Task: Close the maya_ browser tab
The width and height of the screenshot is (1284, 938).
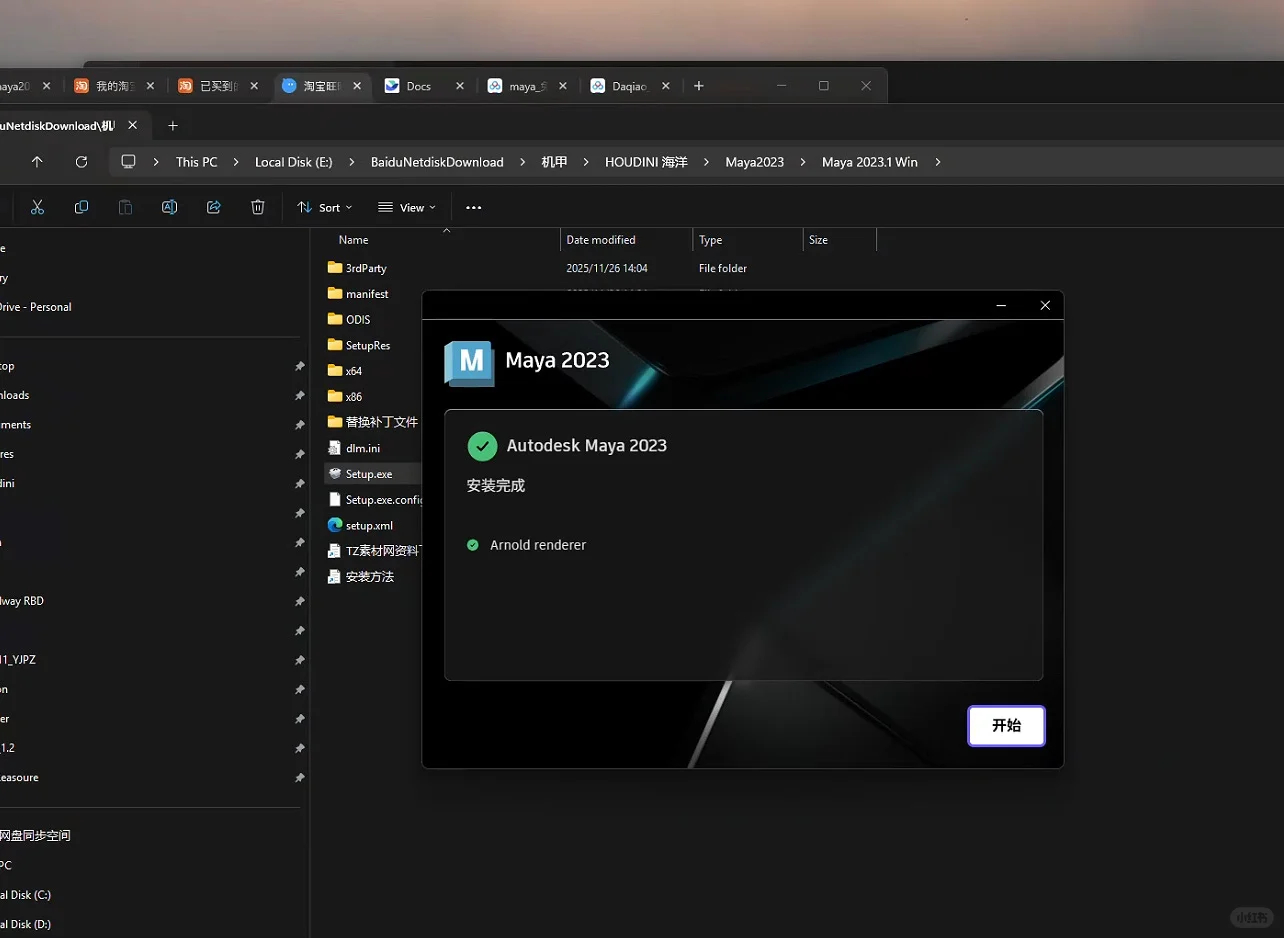Action: 563,86
